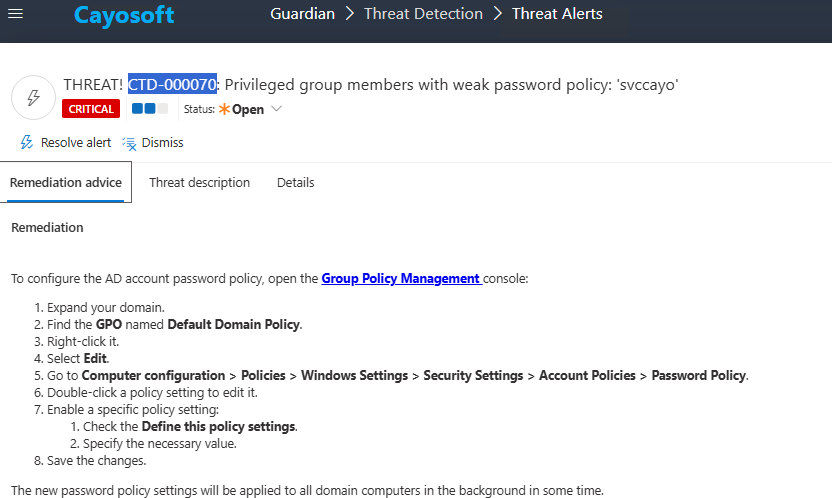The height and width of the screenshot is (498, 832).
Task: Click the red CRITICAL badge
Action: 91,109
